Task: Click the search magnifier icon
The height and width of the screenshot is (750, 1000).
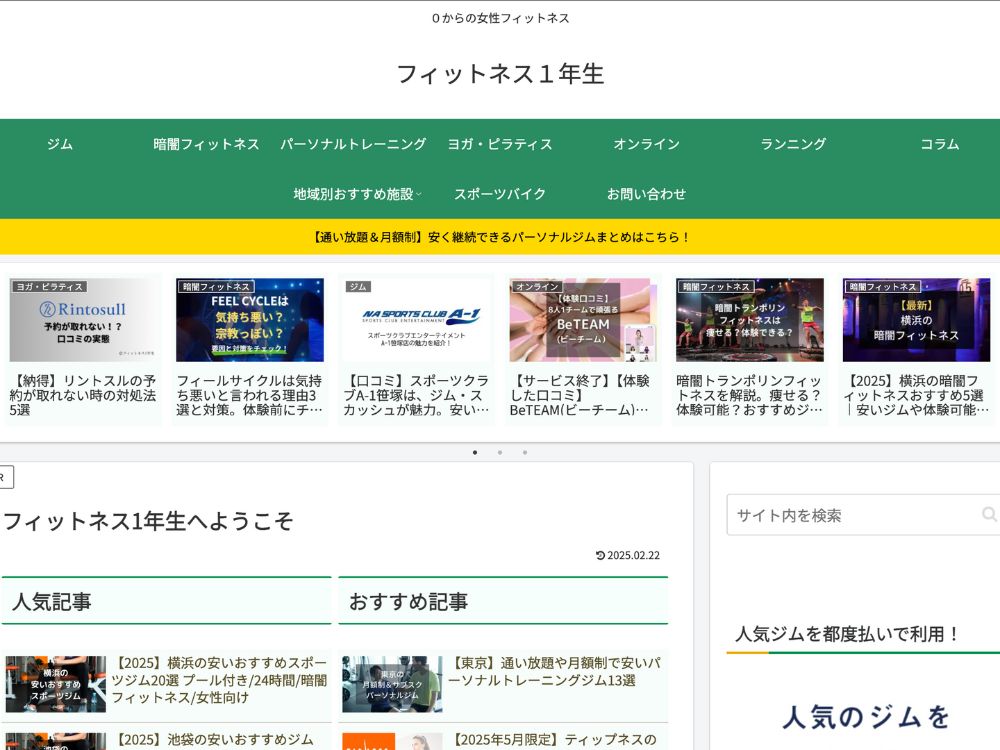Action: pyautogui.click(x=989, y=514)
